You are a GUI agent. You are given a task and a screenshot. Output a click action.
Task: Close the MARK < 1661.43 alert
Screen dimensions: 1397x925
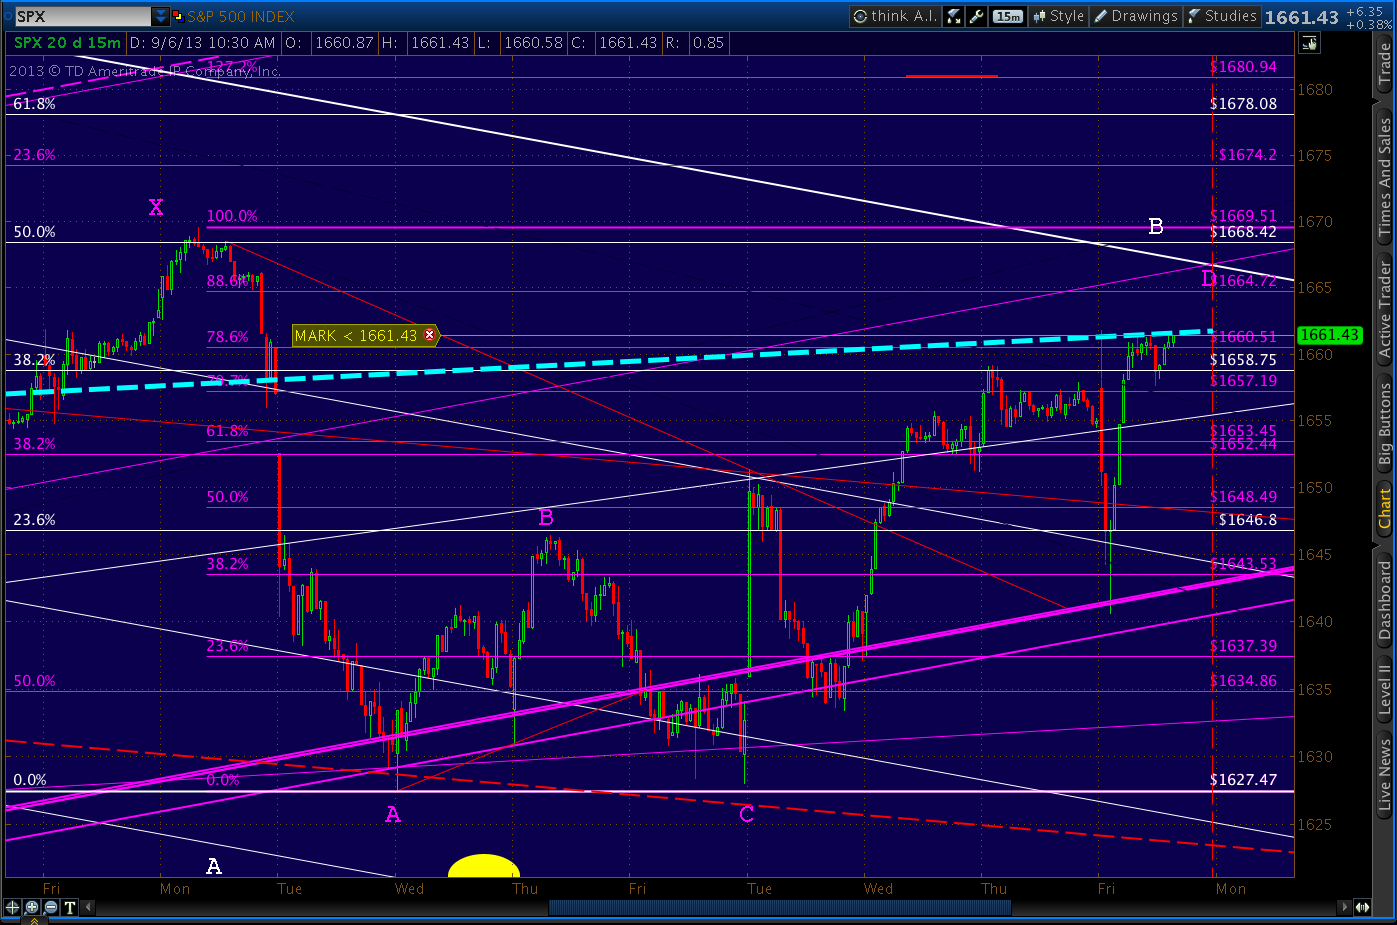[x=430, y=336]
